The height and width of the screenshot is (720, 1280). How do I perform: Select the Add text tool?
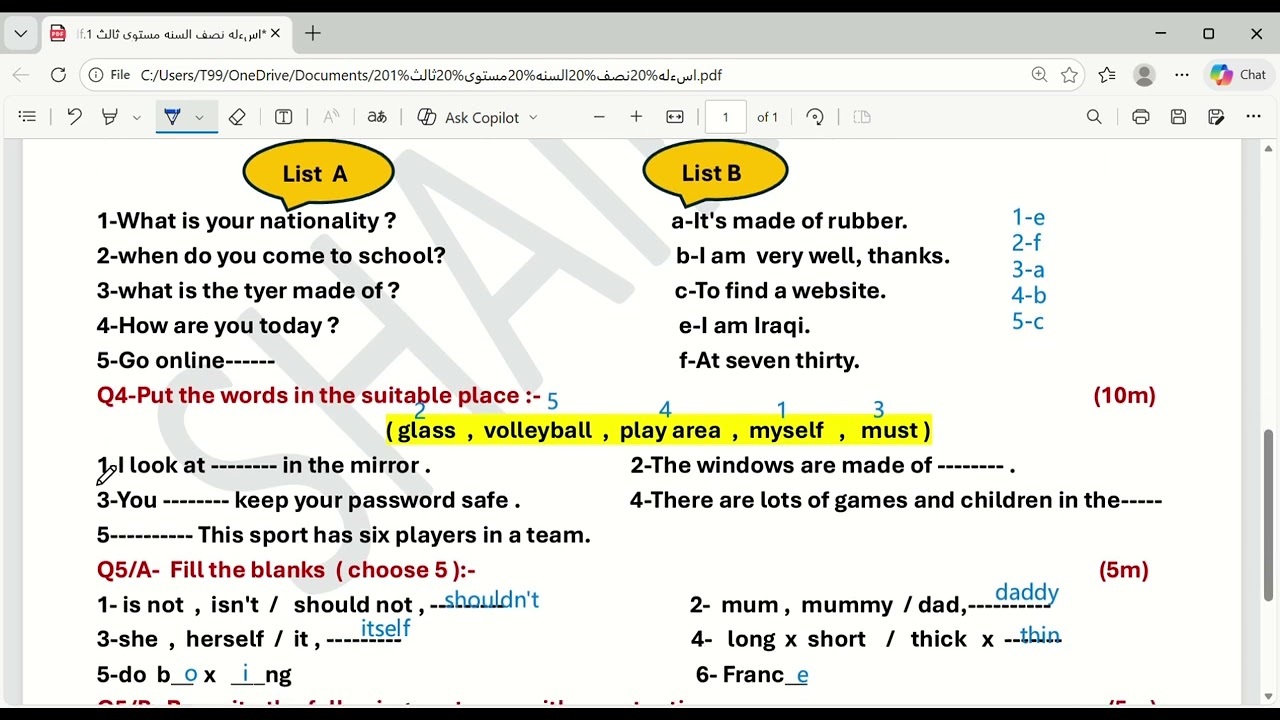(284, 117)
